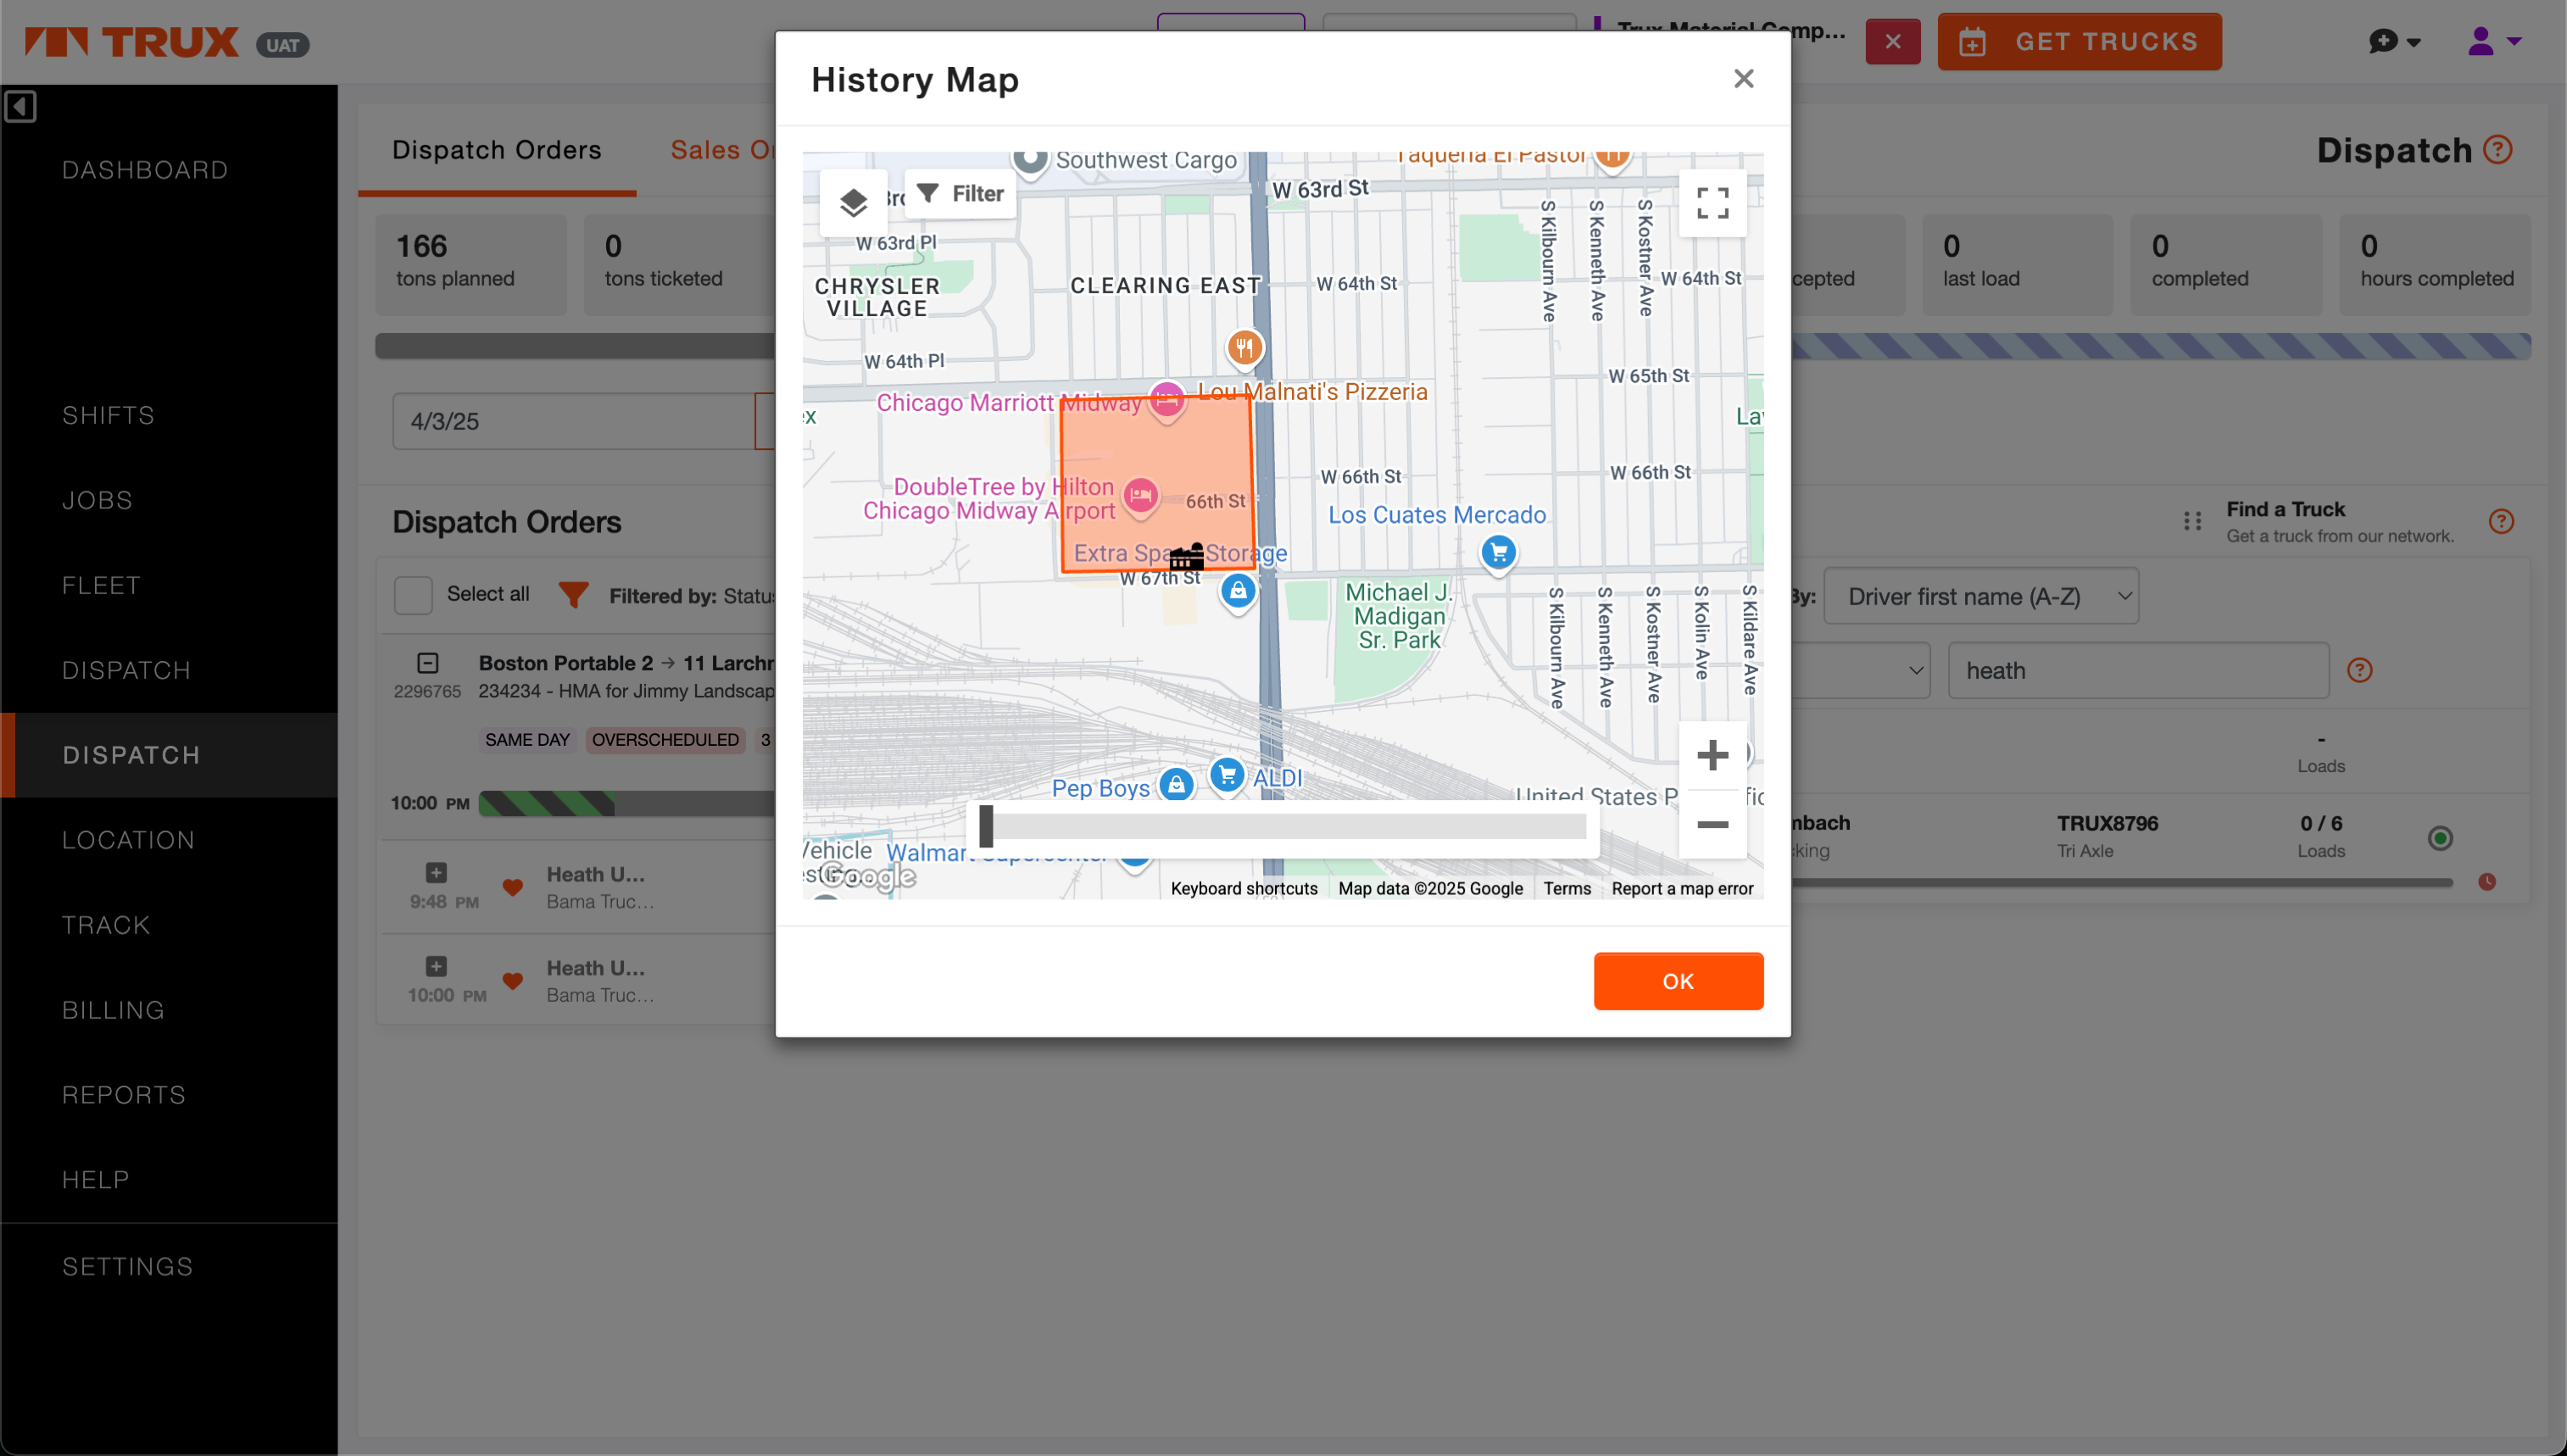Click the Los Cuates Mercado shopping marker
The width and height of the screenshot is (2567, 1456).
(x=1498, y=553)
